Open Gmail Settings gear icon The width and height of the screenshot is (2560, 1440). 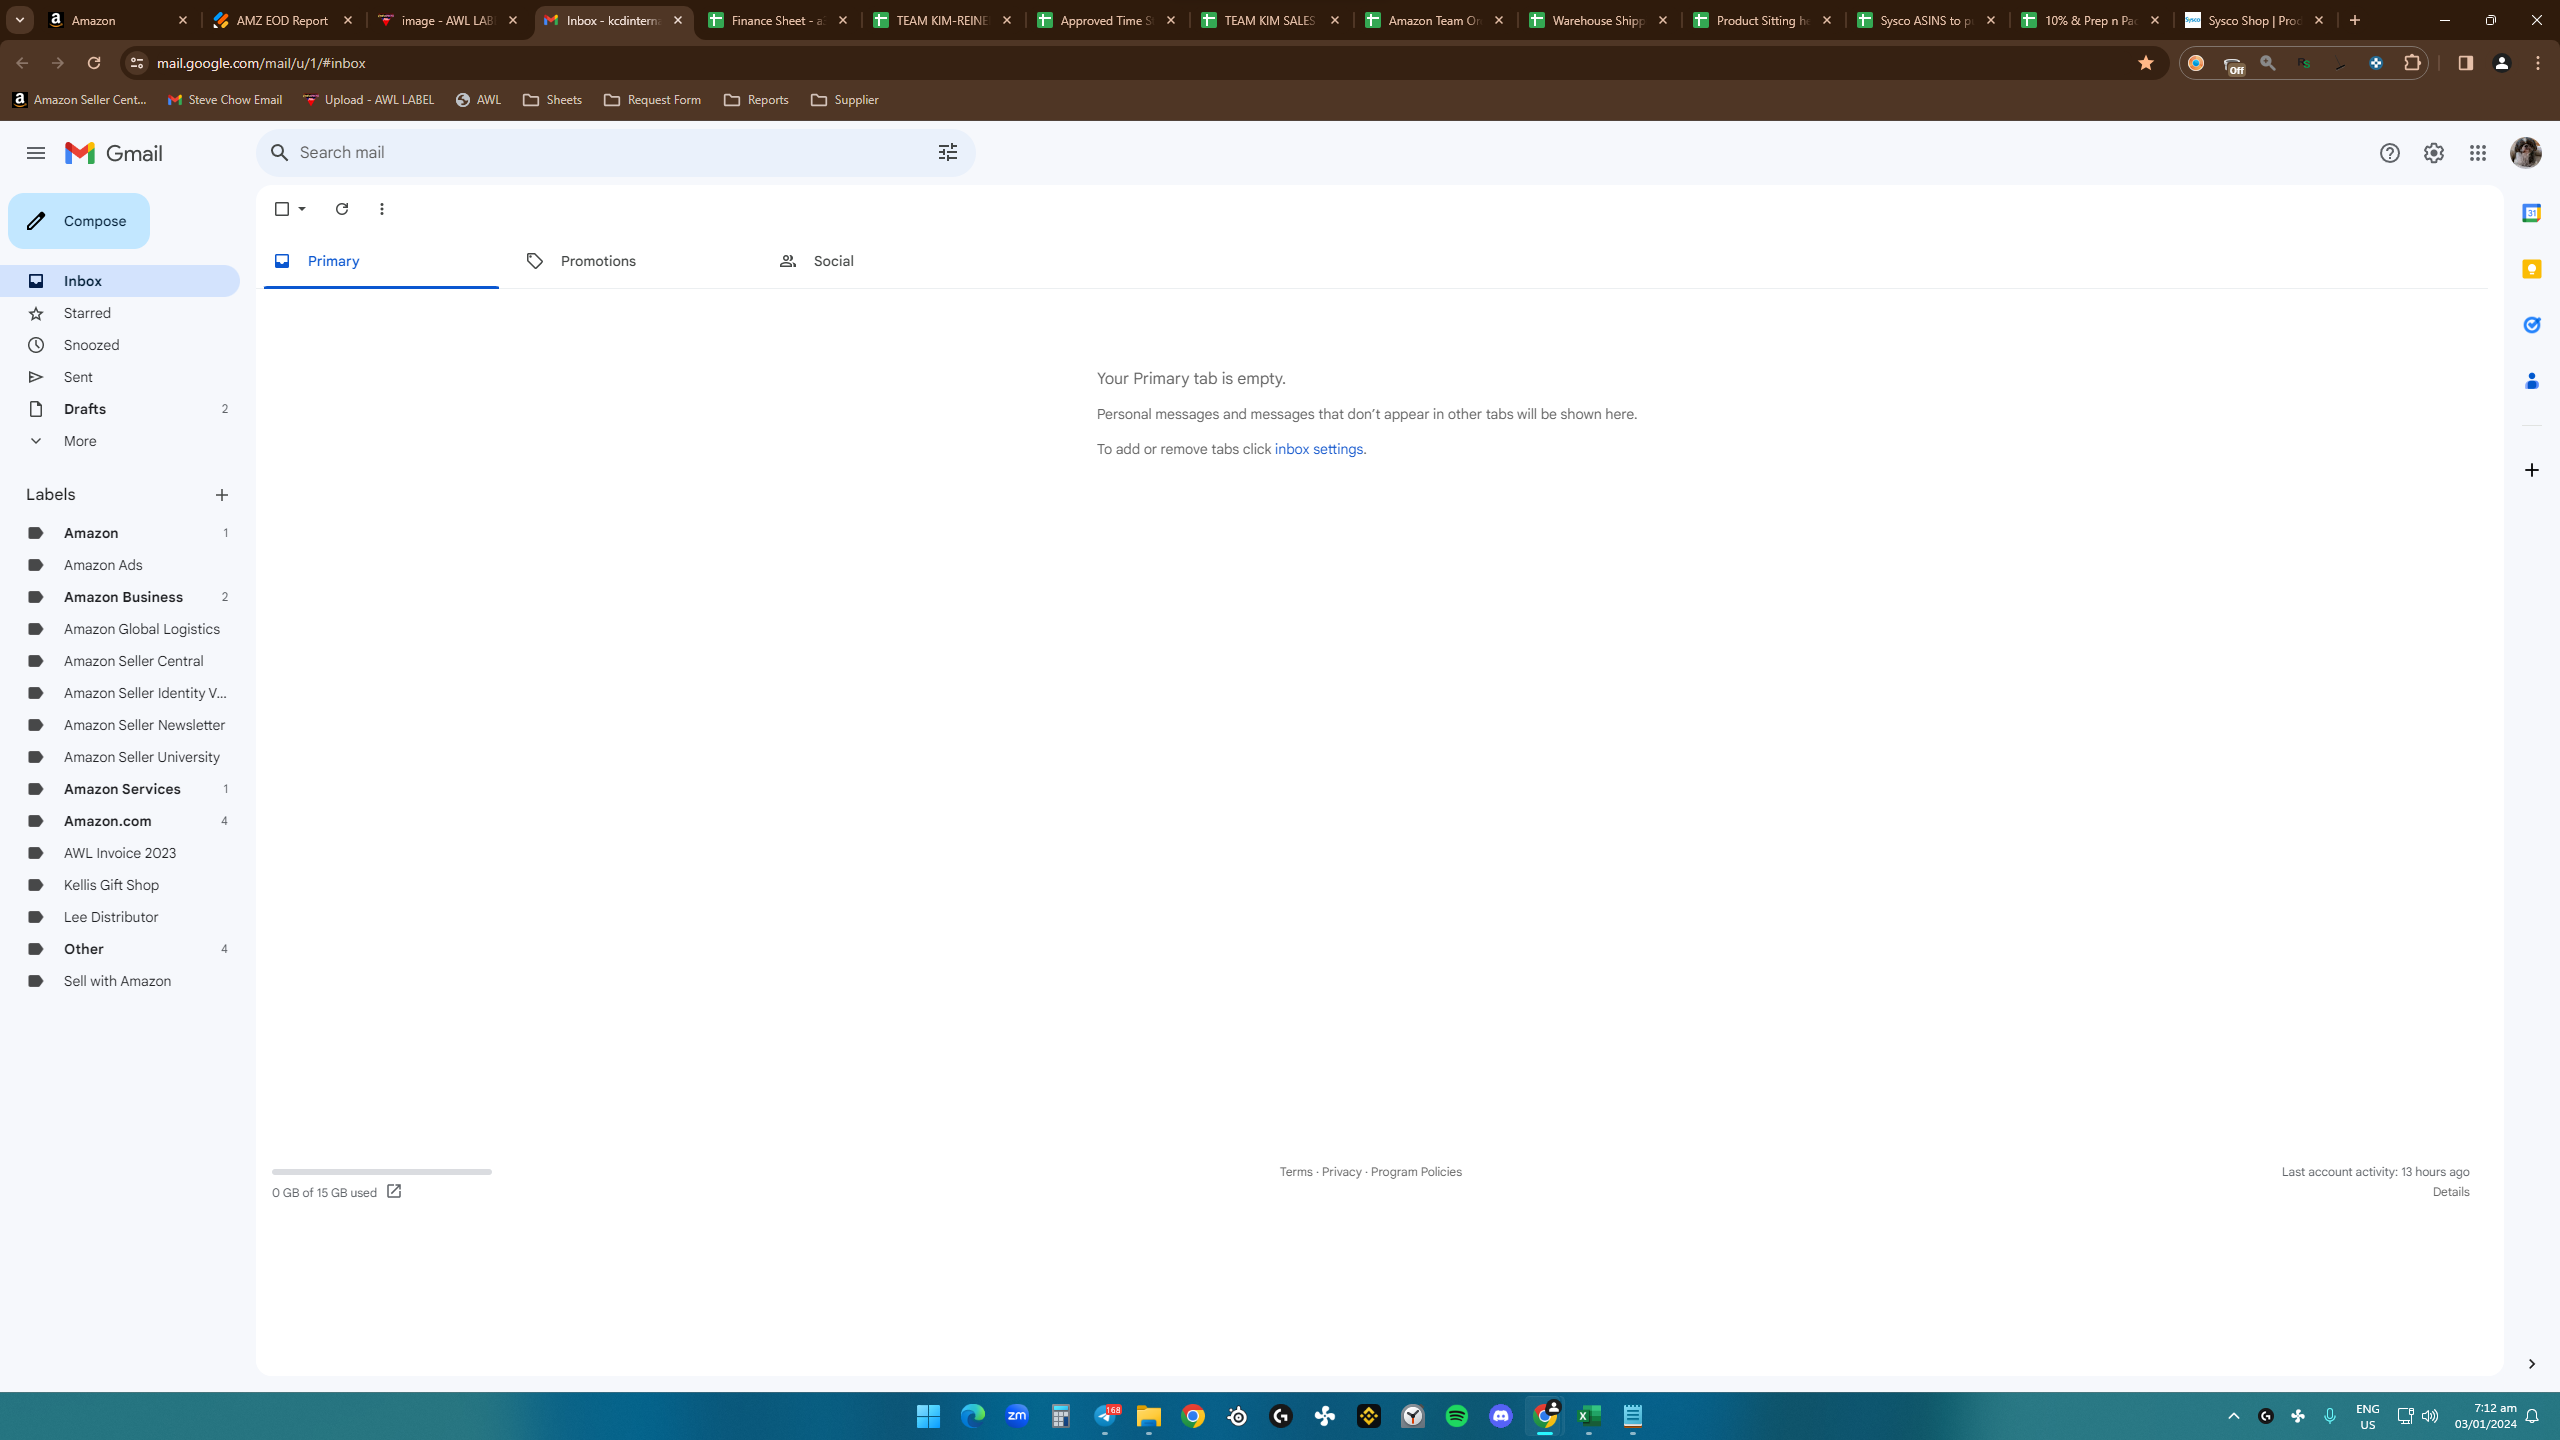[x=2433, y=153]
